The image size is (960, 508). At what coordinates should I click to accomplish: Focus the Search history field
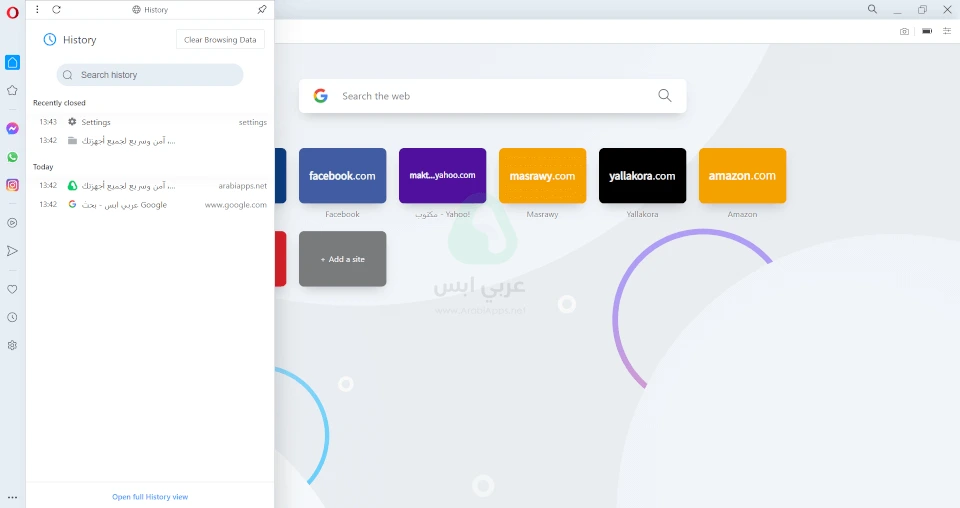(x=150, y=75)
